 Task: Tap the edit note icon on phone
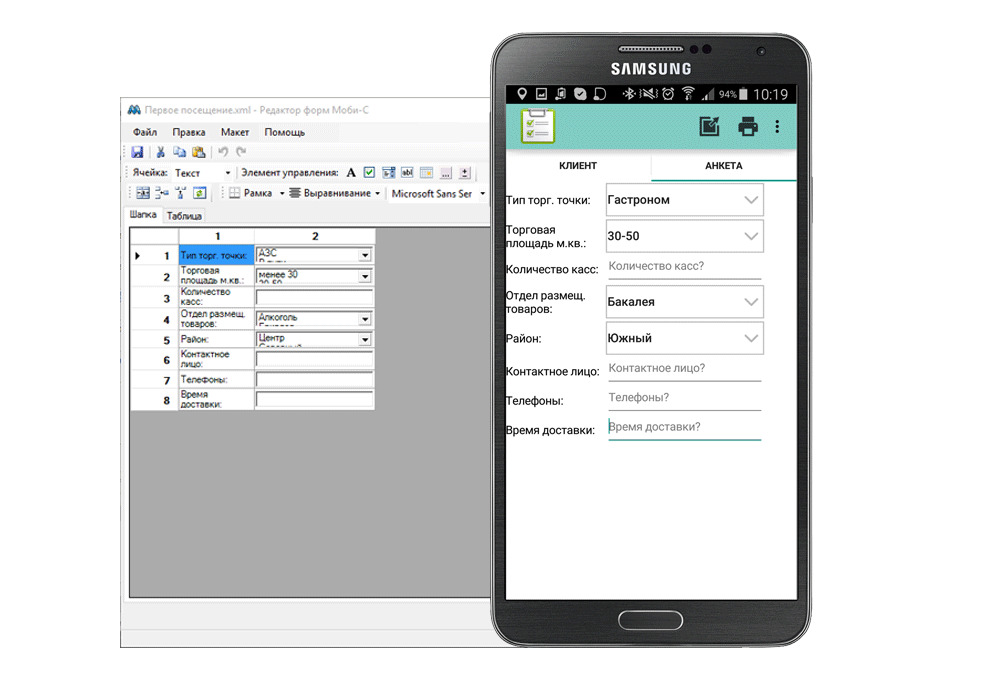pos(709,126)
